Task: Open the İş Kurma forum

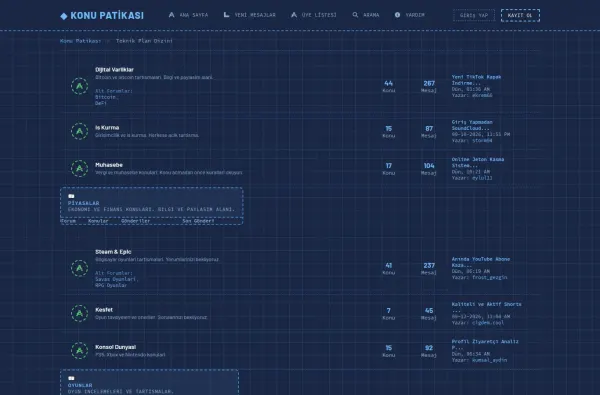Action: pos(107,127)
